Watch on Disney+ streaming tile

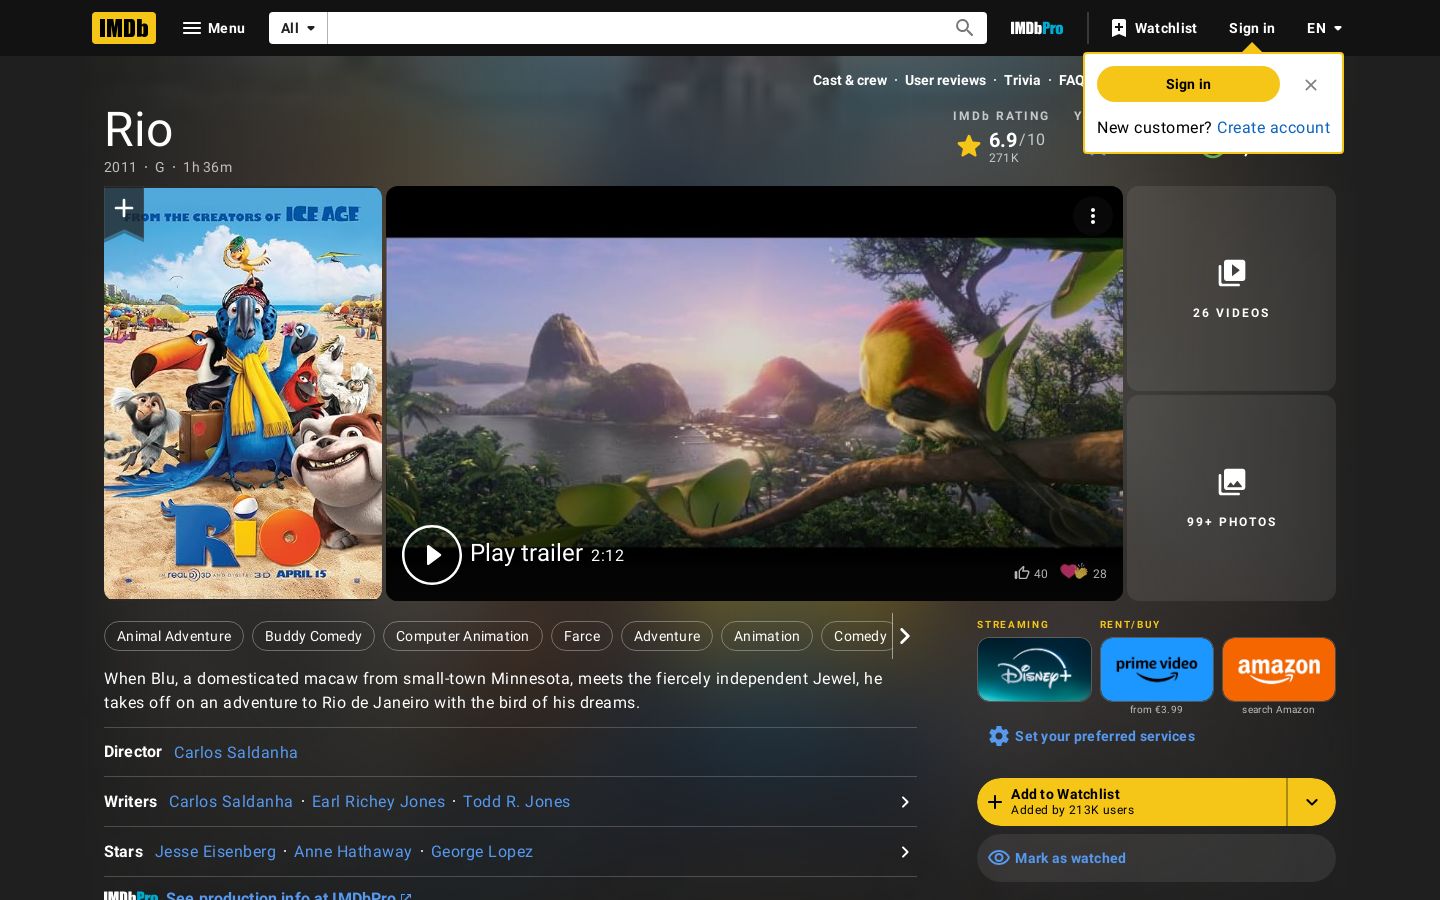(1034, 669)
